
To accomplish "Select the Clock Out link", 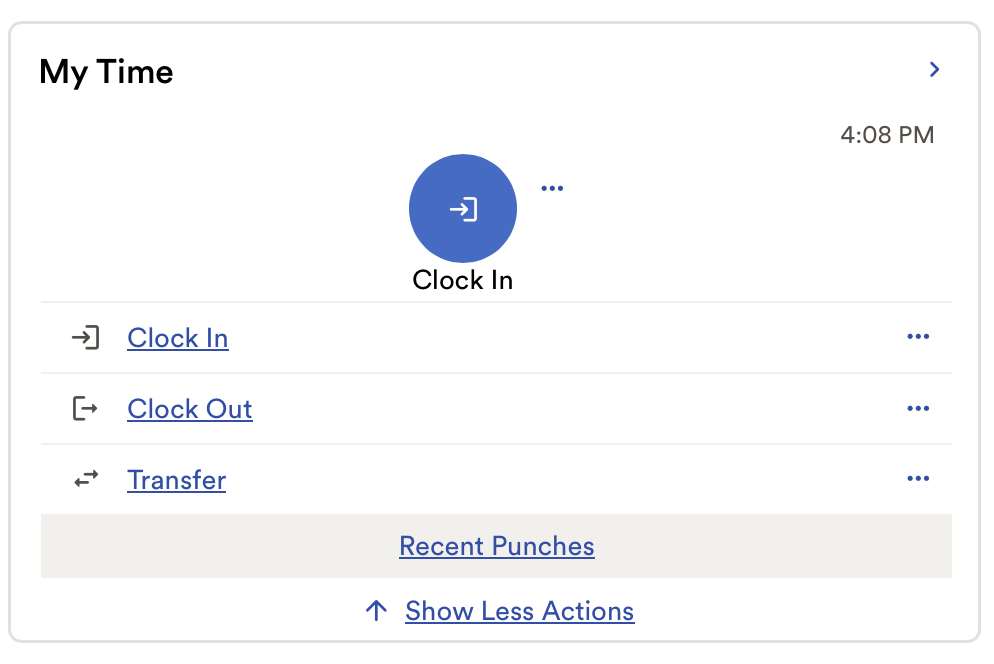I will (x=190, y=409).
